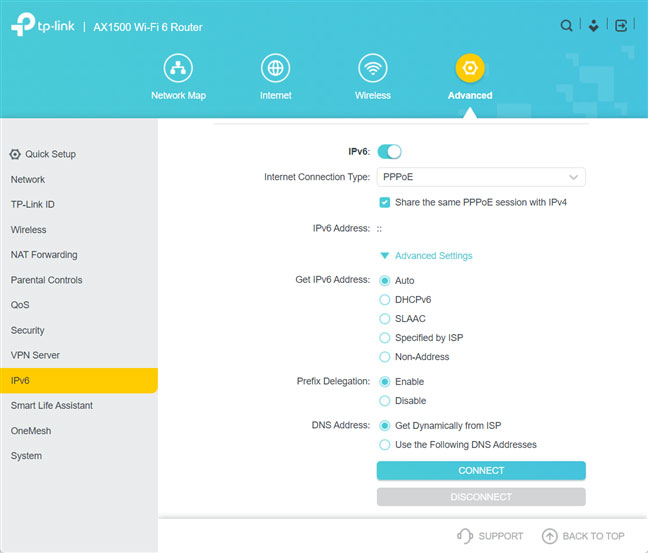Click the 'Prefix Delegation:' label

pos(334,381)
